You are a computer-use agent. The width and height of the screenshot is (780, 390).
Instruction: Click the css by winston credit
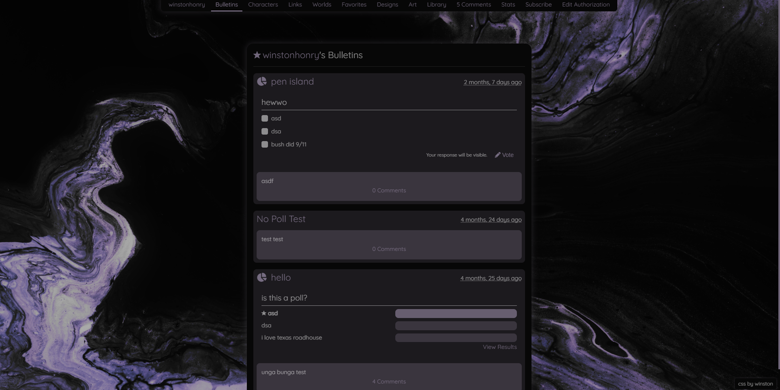(x=756, y=384)
